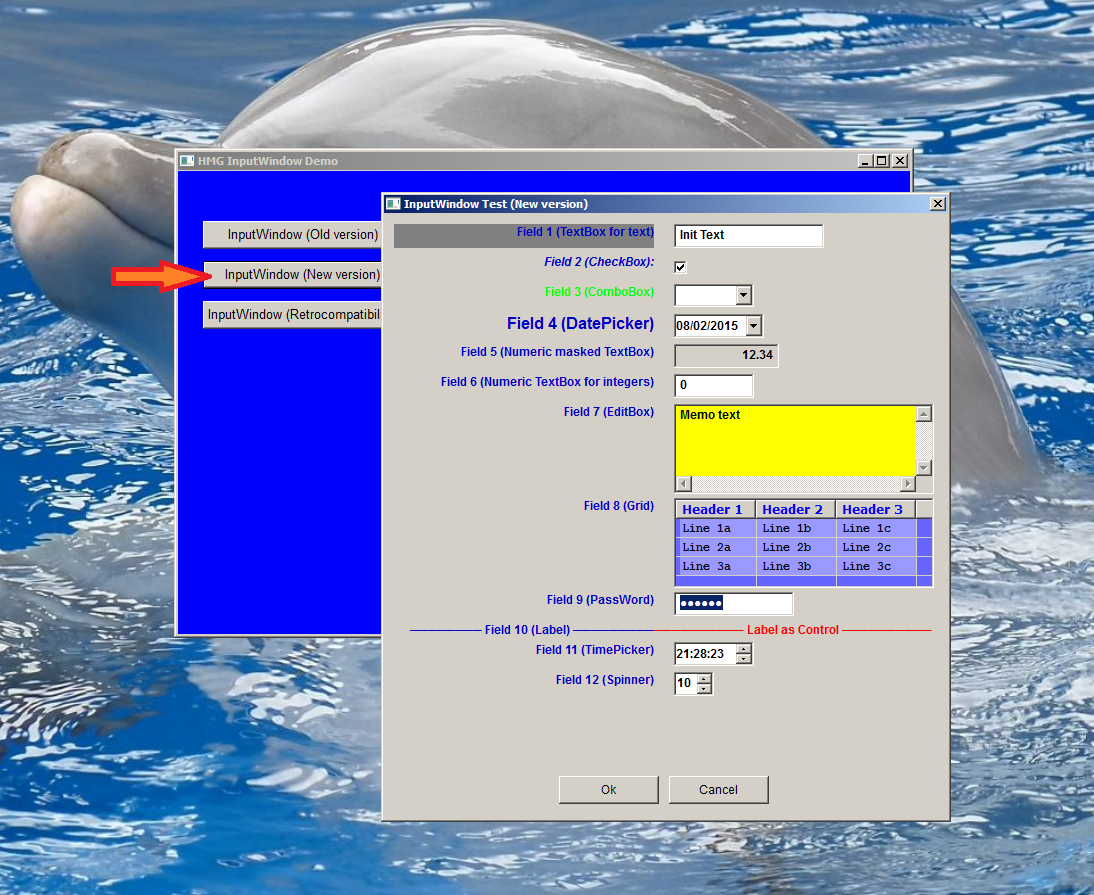Open the Field 3 ComboBox dropdown
This screenshot has width=1094, height=895.
point(742,294)
